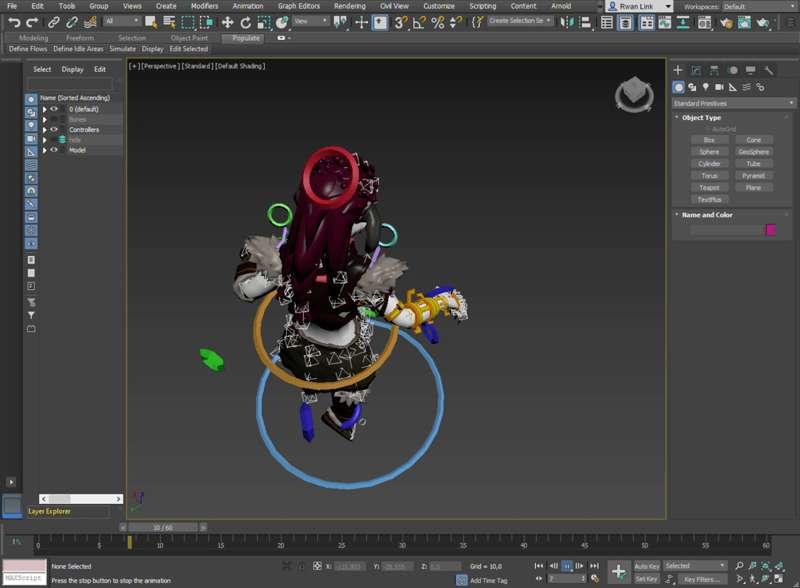Open the Workspaces Default dropdown
The image size is (800, 588).
[759, 7]
